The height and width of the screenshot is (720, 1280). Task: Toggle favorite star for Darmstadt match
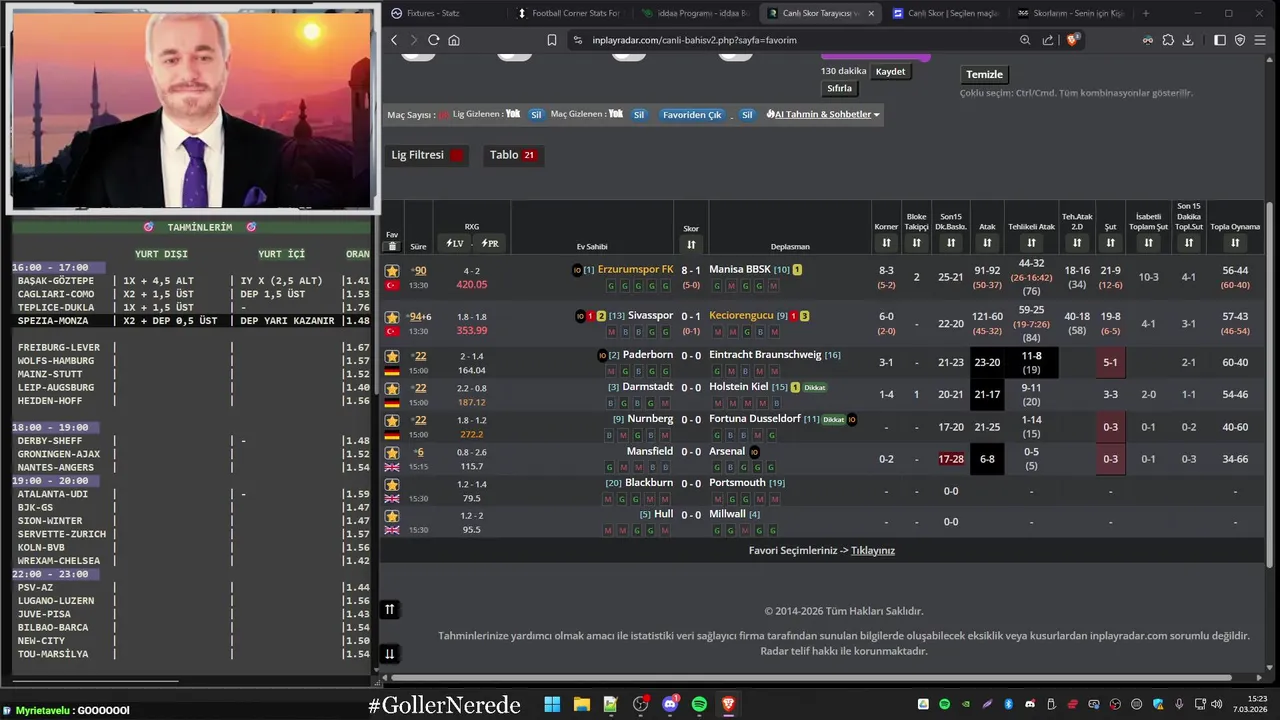pyautogui.click(x=392, y=388)
